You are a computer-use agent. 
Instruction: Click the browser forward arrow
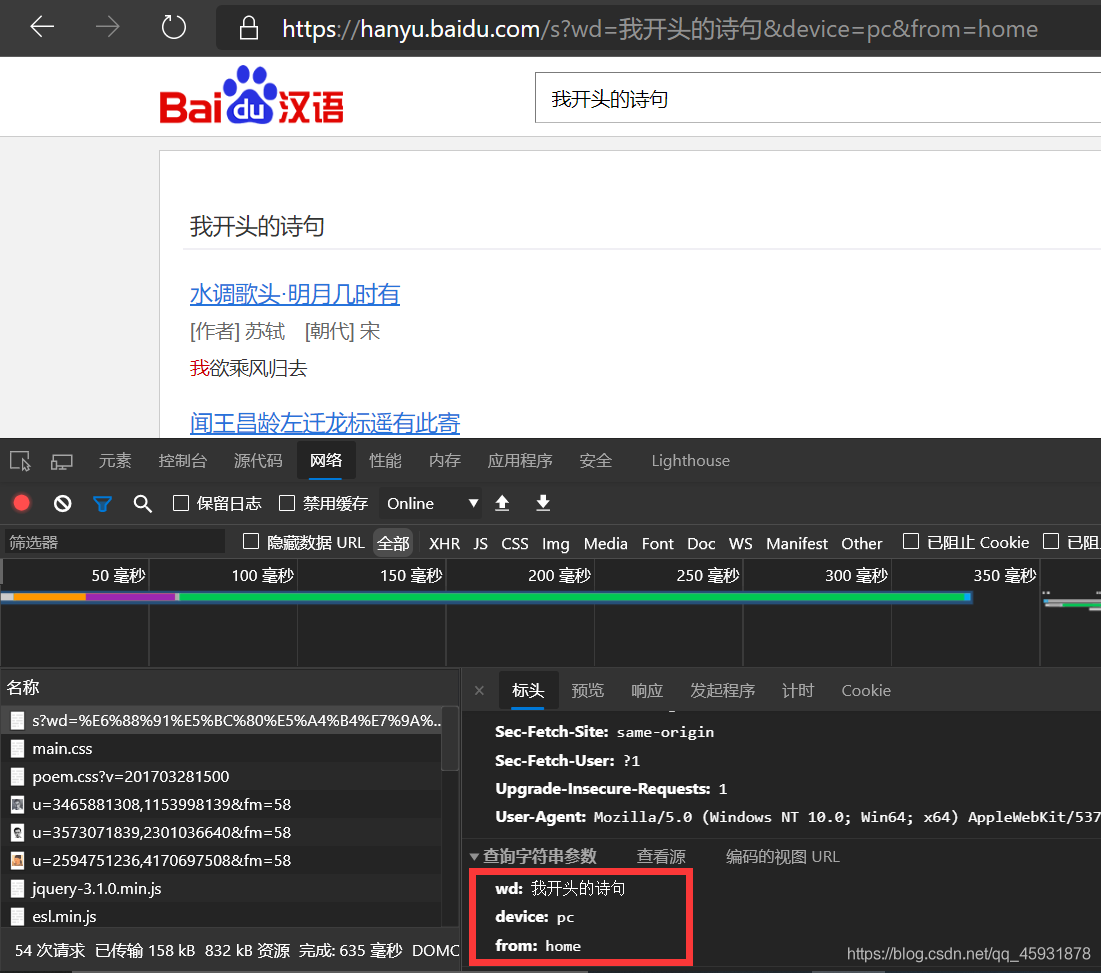tap(107, 27)
